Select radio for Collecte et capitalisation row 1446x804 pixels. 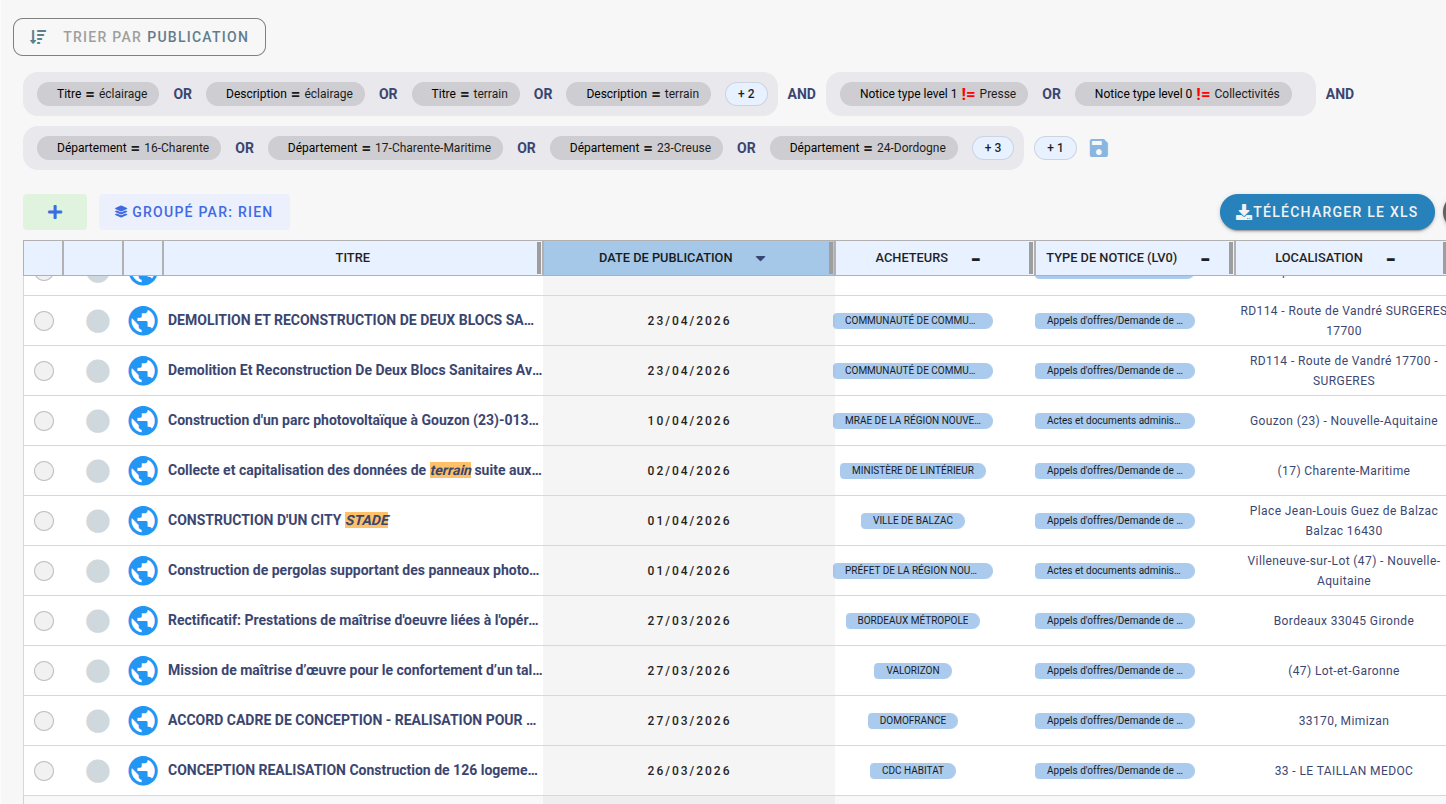point(44,470)
